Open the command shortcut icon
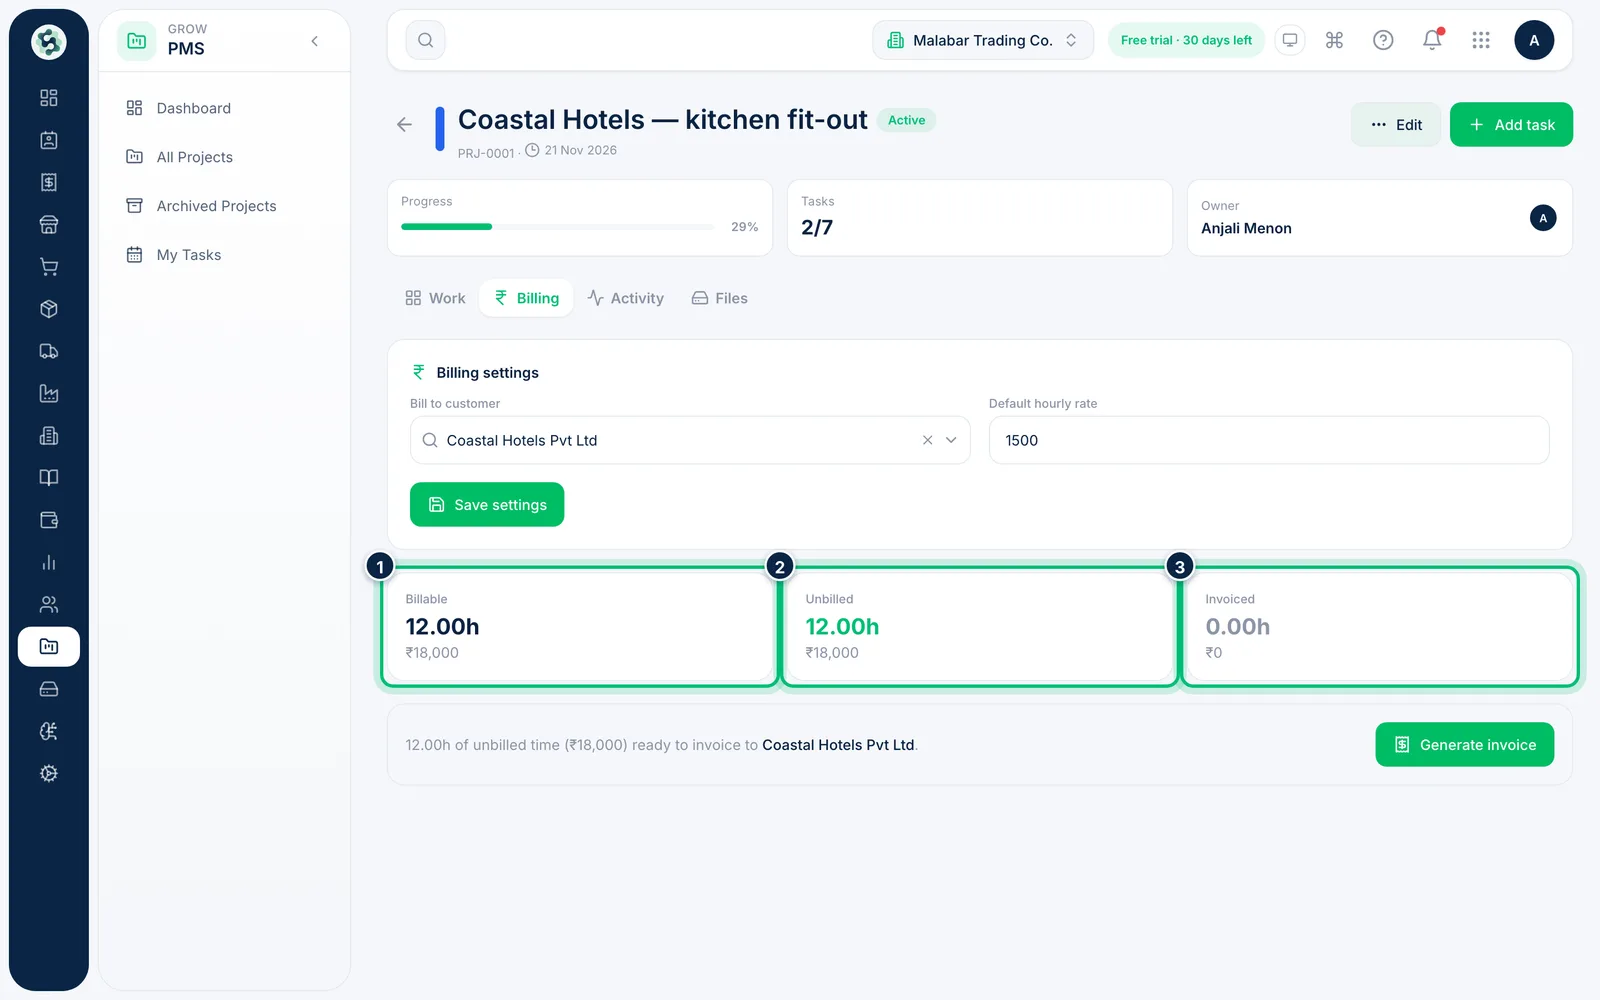 [1334, 40]
